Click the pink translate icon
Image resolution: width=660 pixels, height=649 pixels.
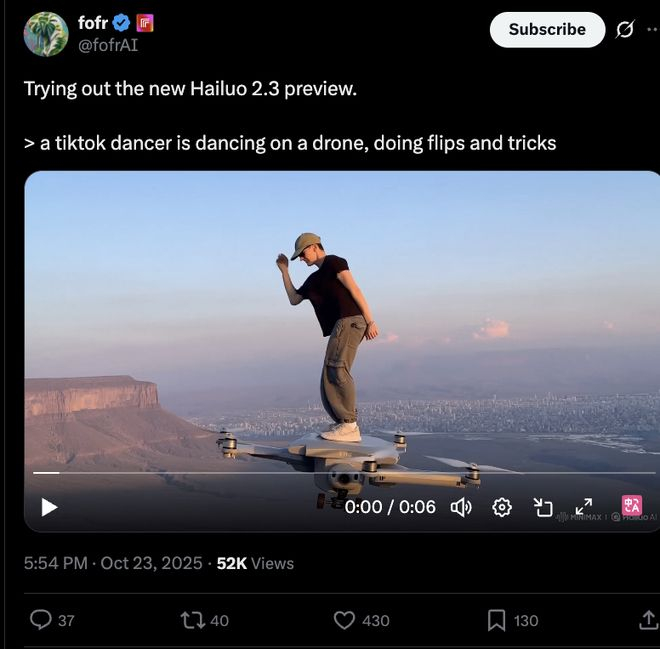pyautogui.click(x=631, y=506)
